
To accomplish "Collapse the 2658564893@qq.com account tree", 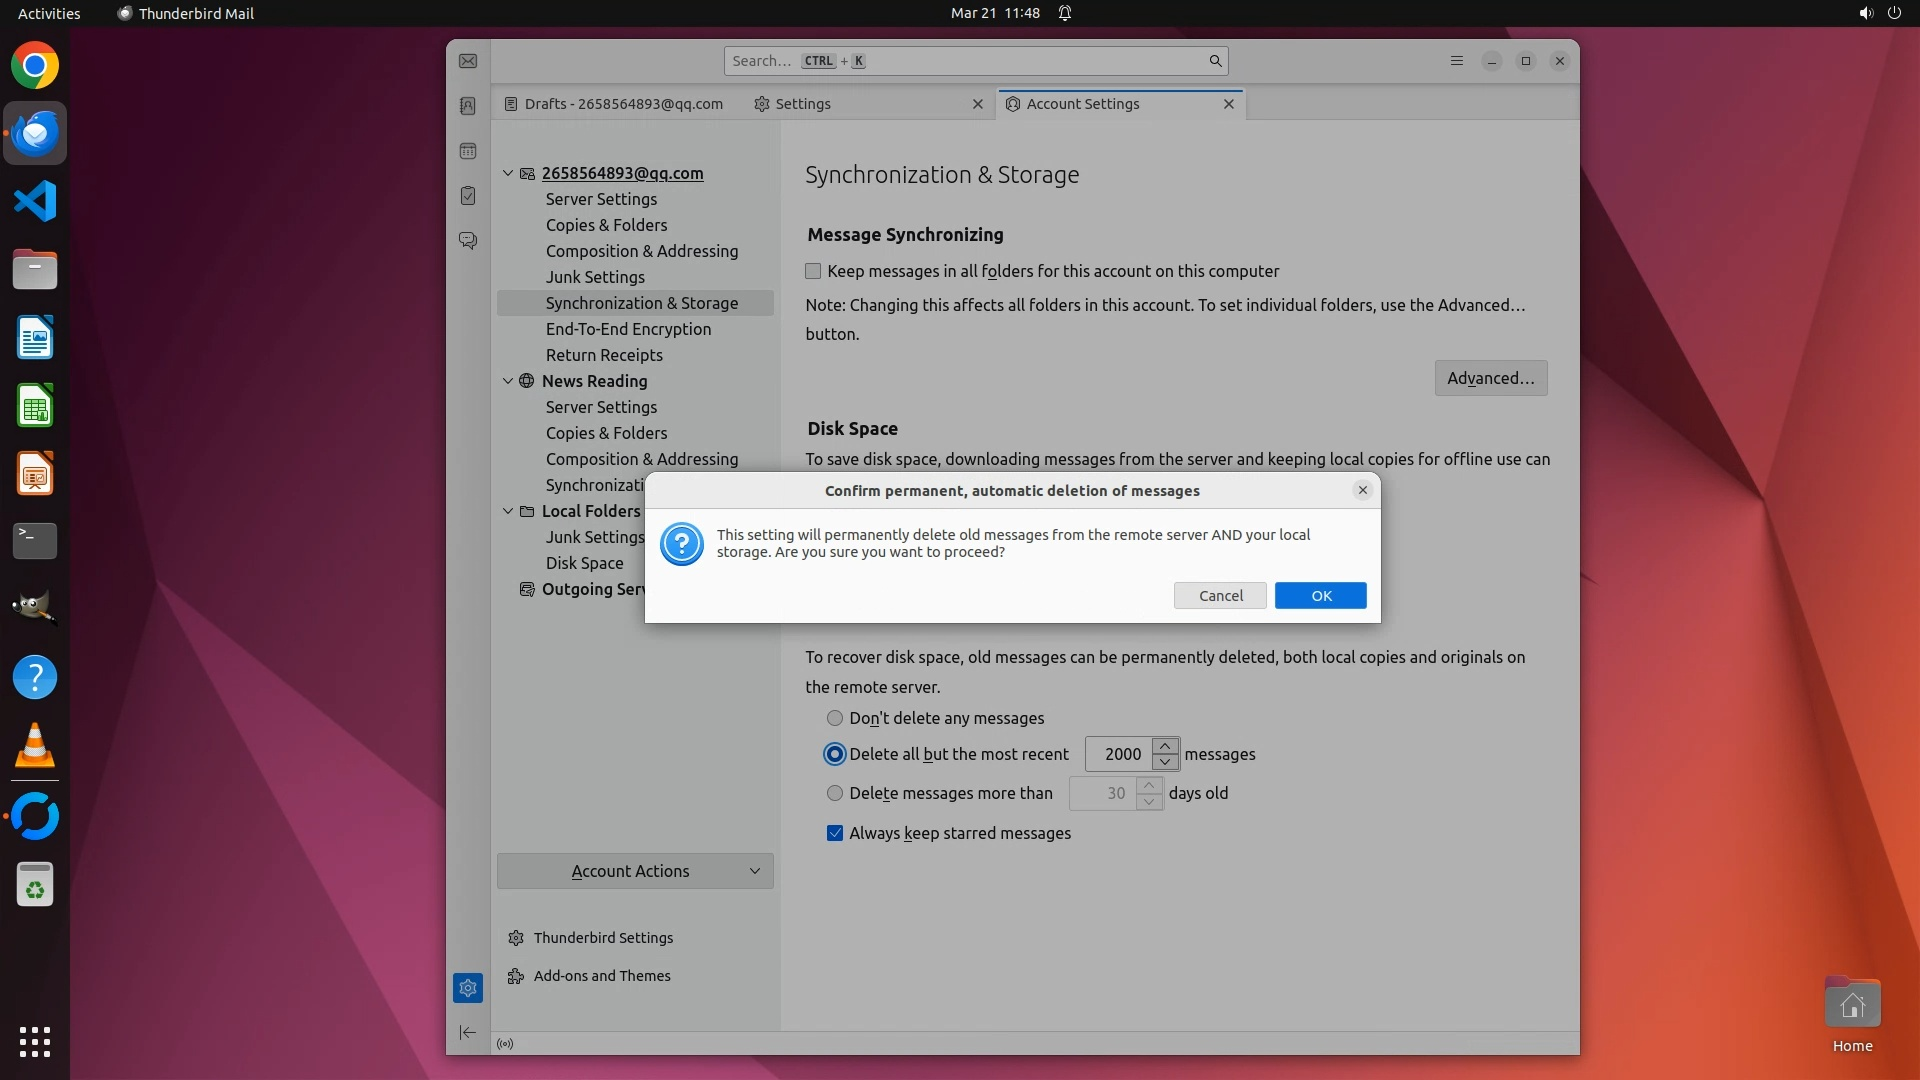I will pos(508,173).
